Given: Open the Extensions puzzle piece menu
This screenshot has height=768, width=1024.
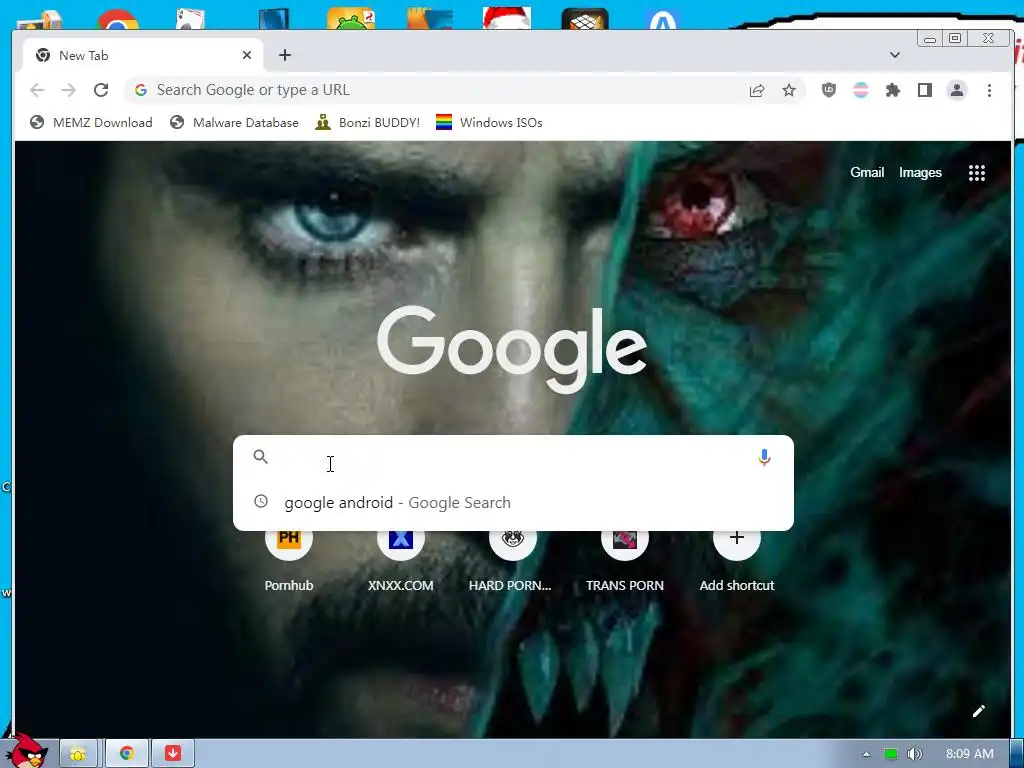Looking at the screenshot, I should point(893,90).
